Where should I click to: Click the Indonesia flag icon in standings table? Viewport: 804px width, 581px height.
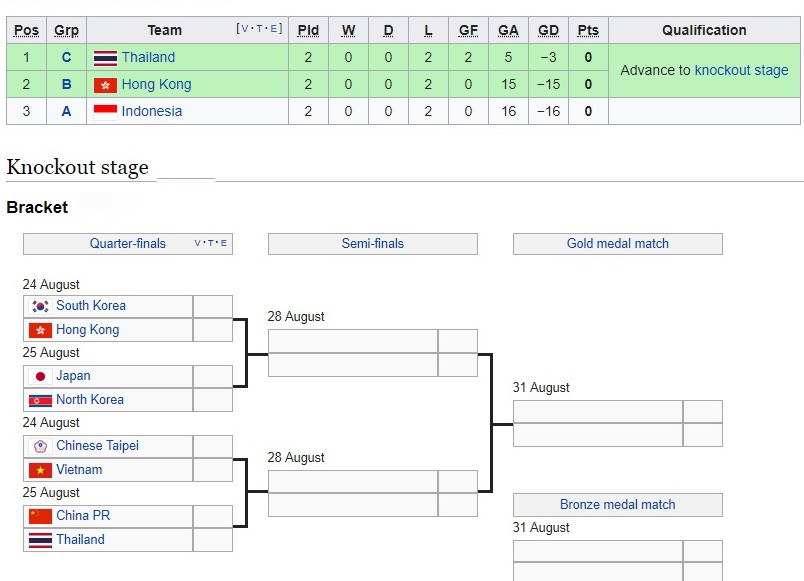coord(105,112)
